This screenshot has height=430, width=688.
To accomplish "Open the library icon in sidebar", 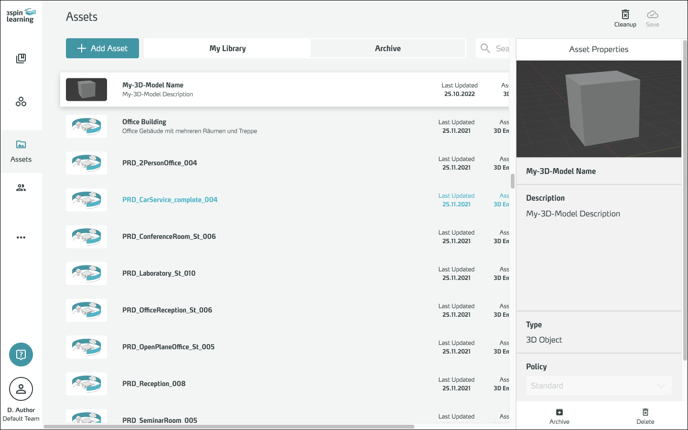I will [21, 59].
